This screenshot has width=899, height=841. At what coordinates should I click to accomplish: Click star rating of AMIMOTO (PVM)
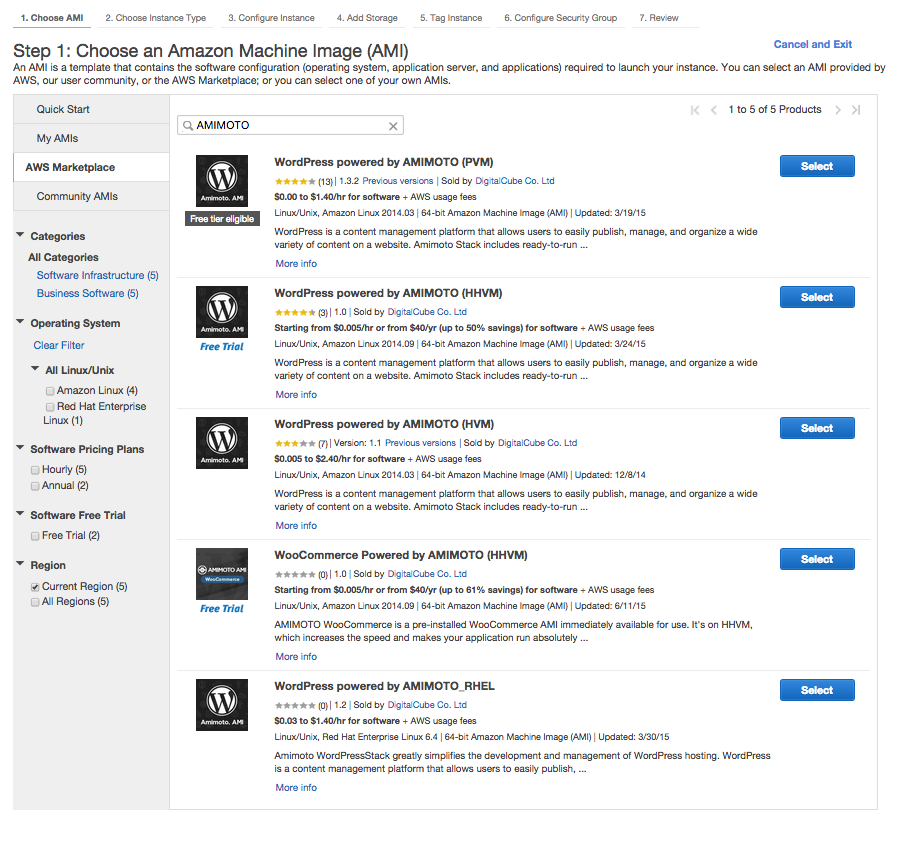(x=295, y=182)
